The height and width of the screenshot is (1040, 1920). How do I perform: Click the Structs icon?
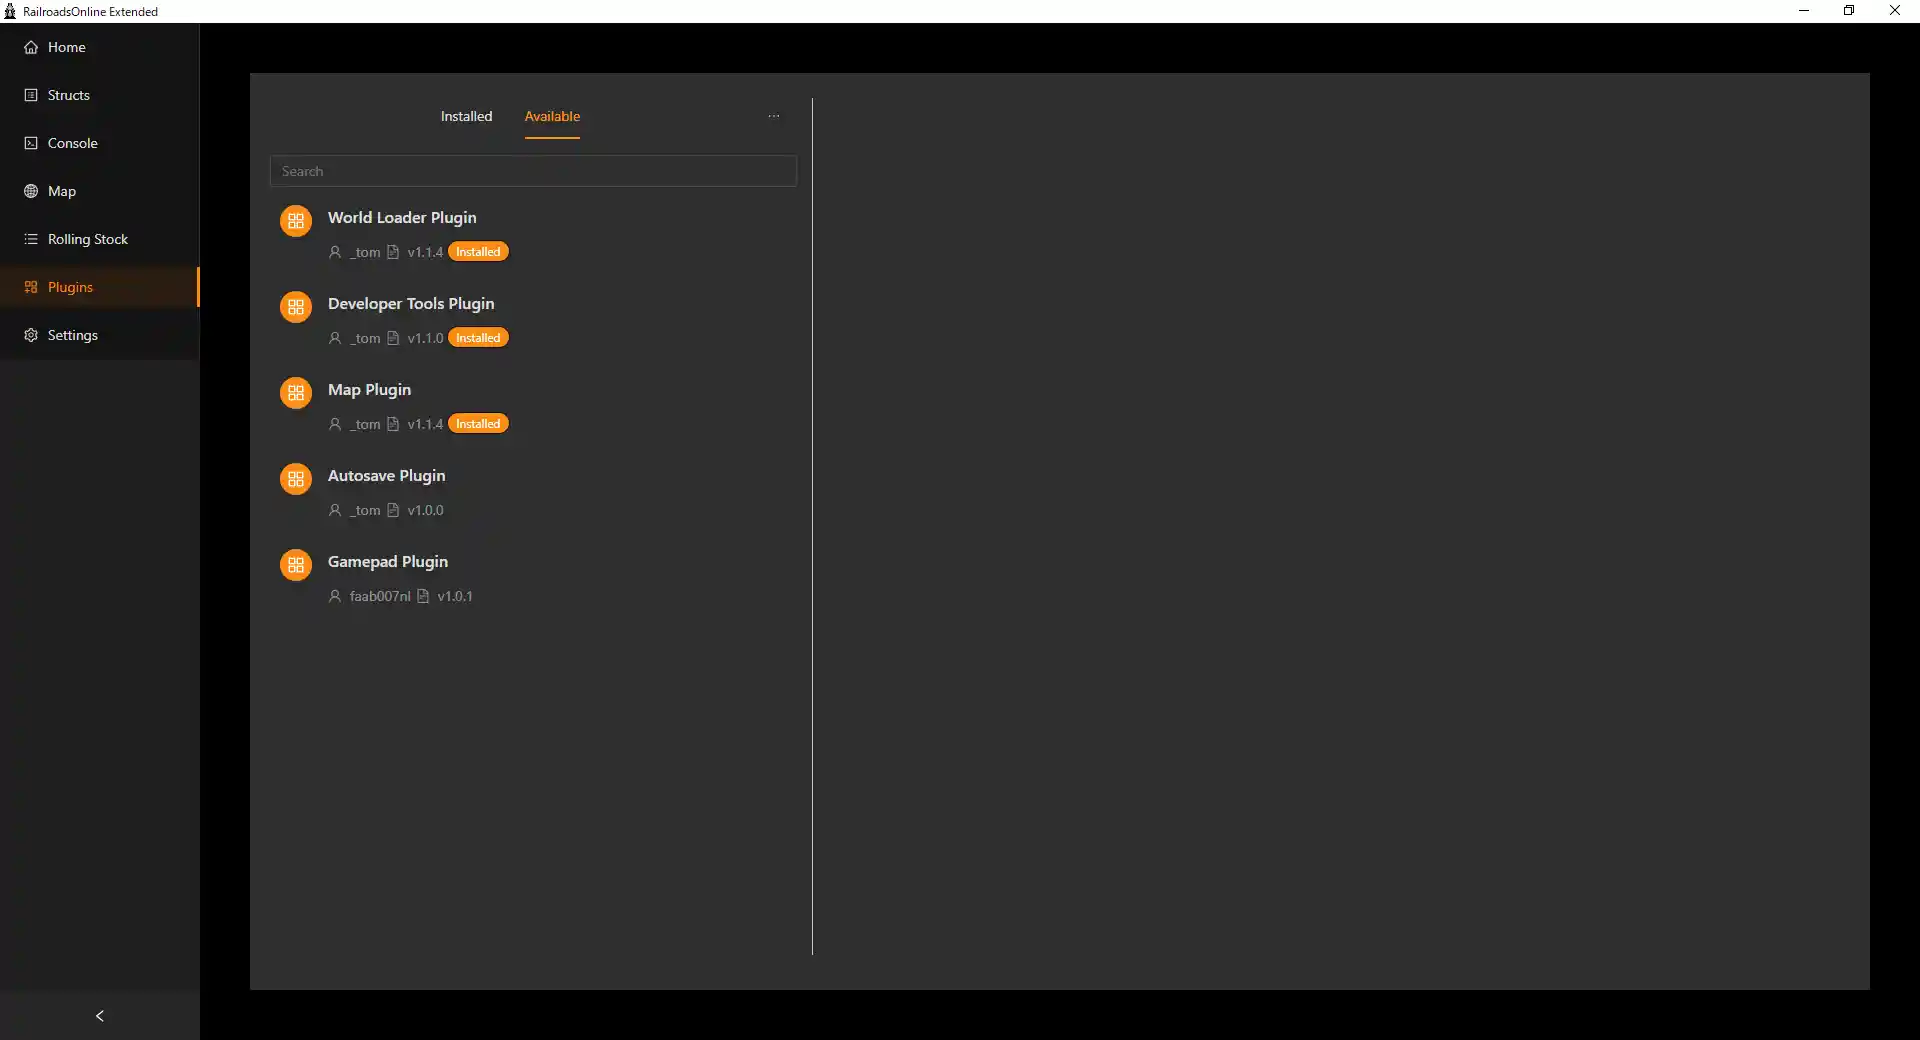pyautogui.click(x=31, y=95)
